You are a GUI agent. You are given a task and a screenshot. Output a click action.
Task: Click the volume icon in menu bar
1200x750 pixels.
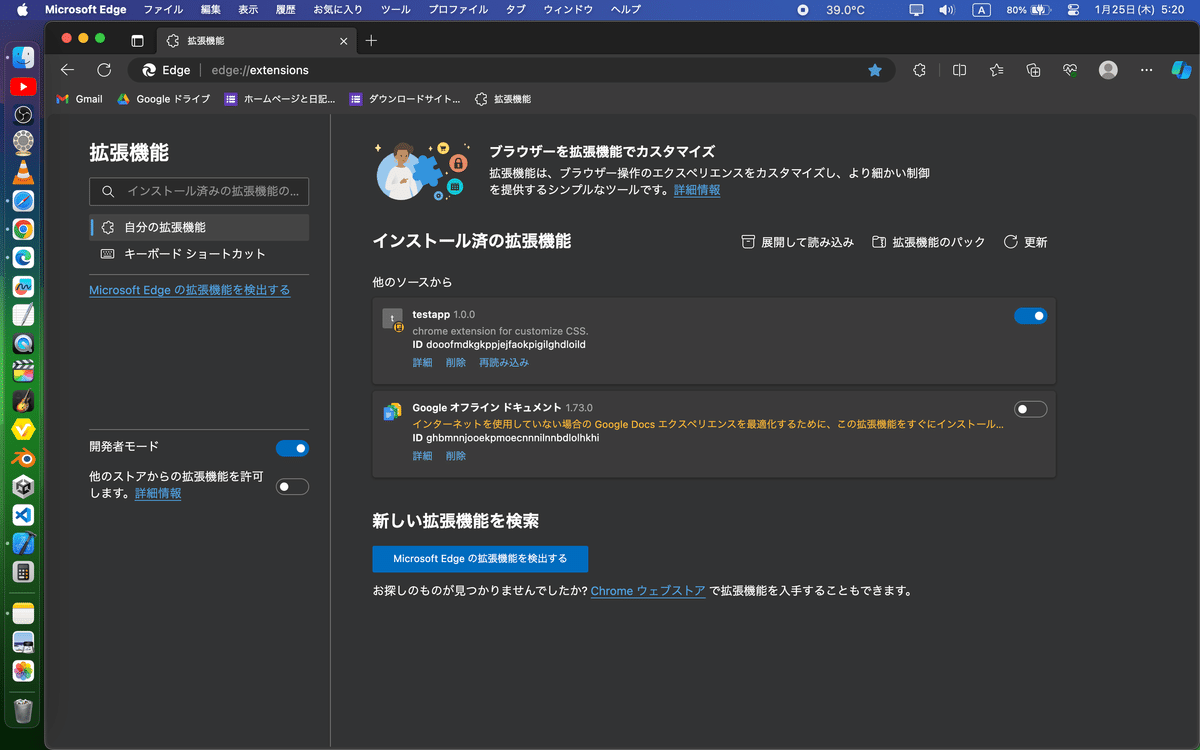(946, 10)
